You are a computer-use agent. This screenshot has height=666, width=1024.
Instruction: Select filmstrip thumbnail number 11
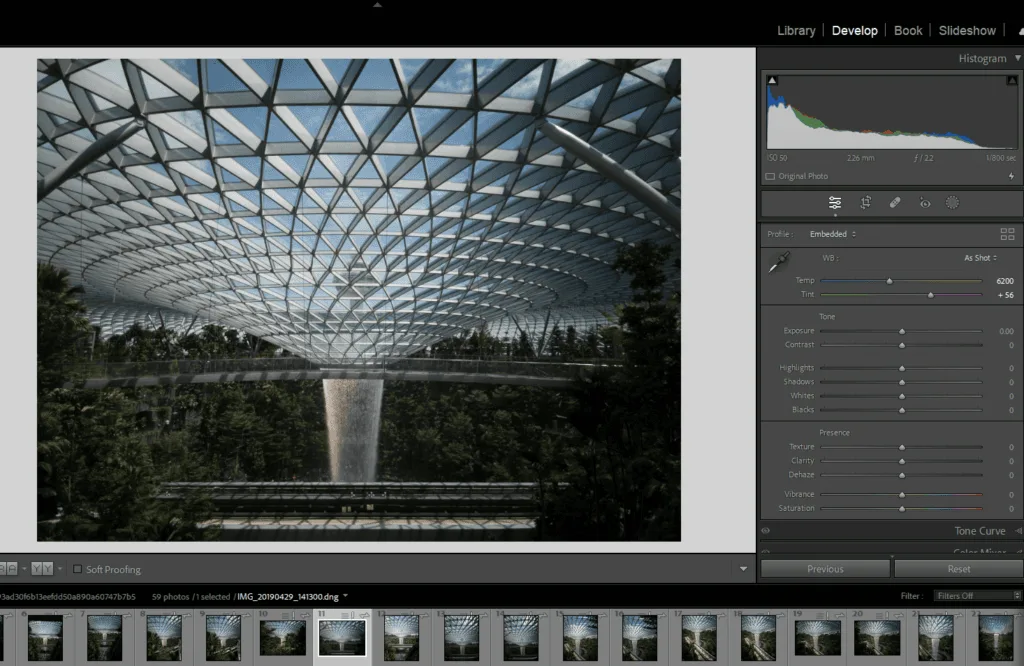(342, 638)
